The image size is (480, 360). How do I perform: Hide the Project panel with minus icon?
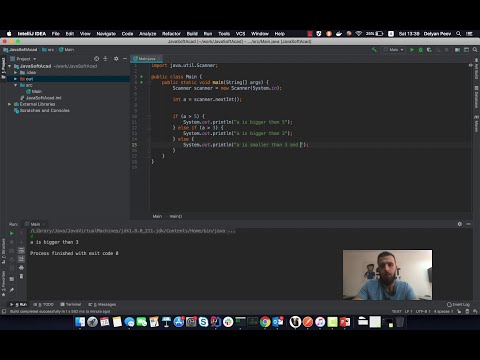click(125, 59)
